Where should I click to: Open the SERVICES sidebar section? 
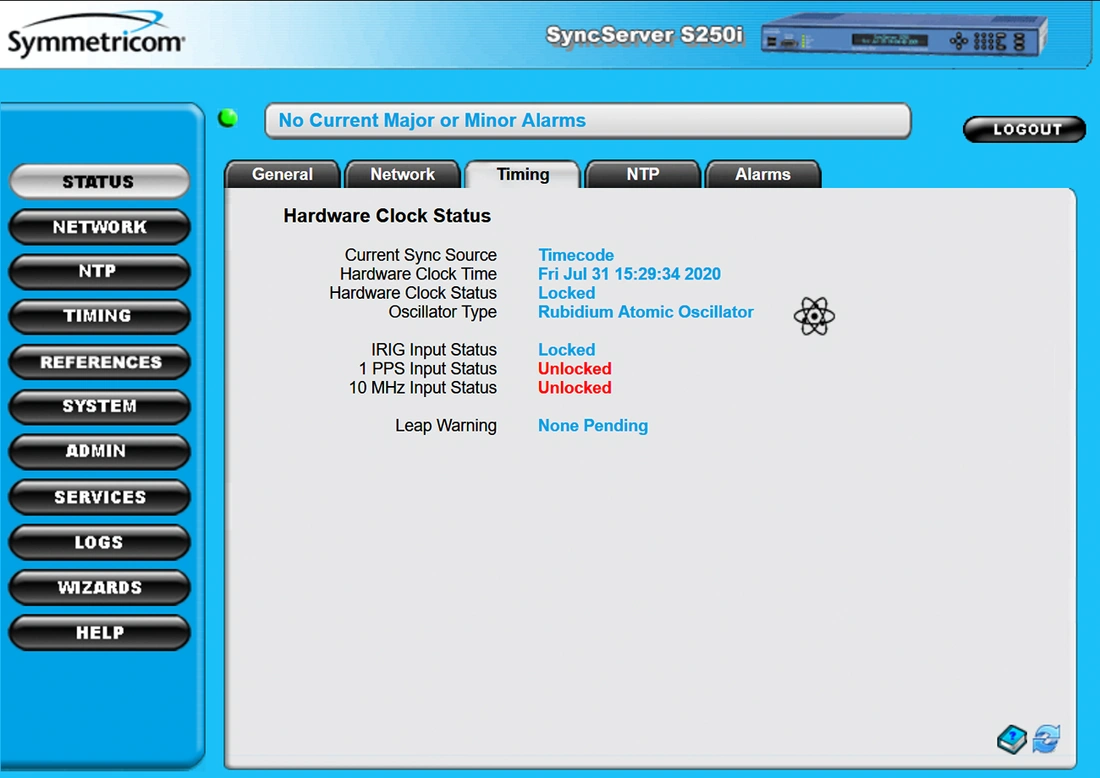(x=100, y=497)
